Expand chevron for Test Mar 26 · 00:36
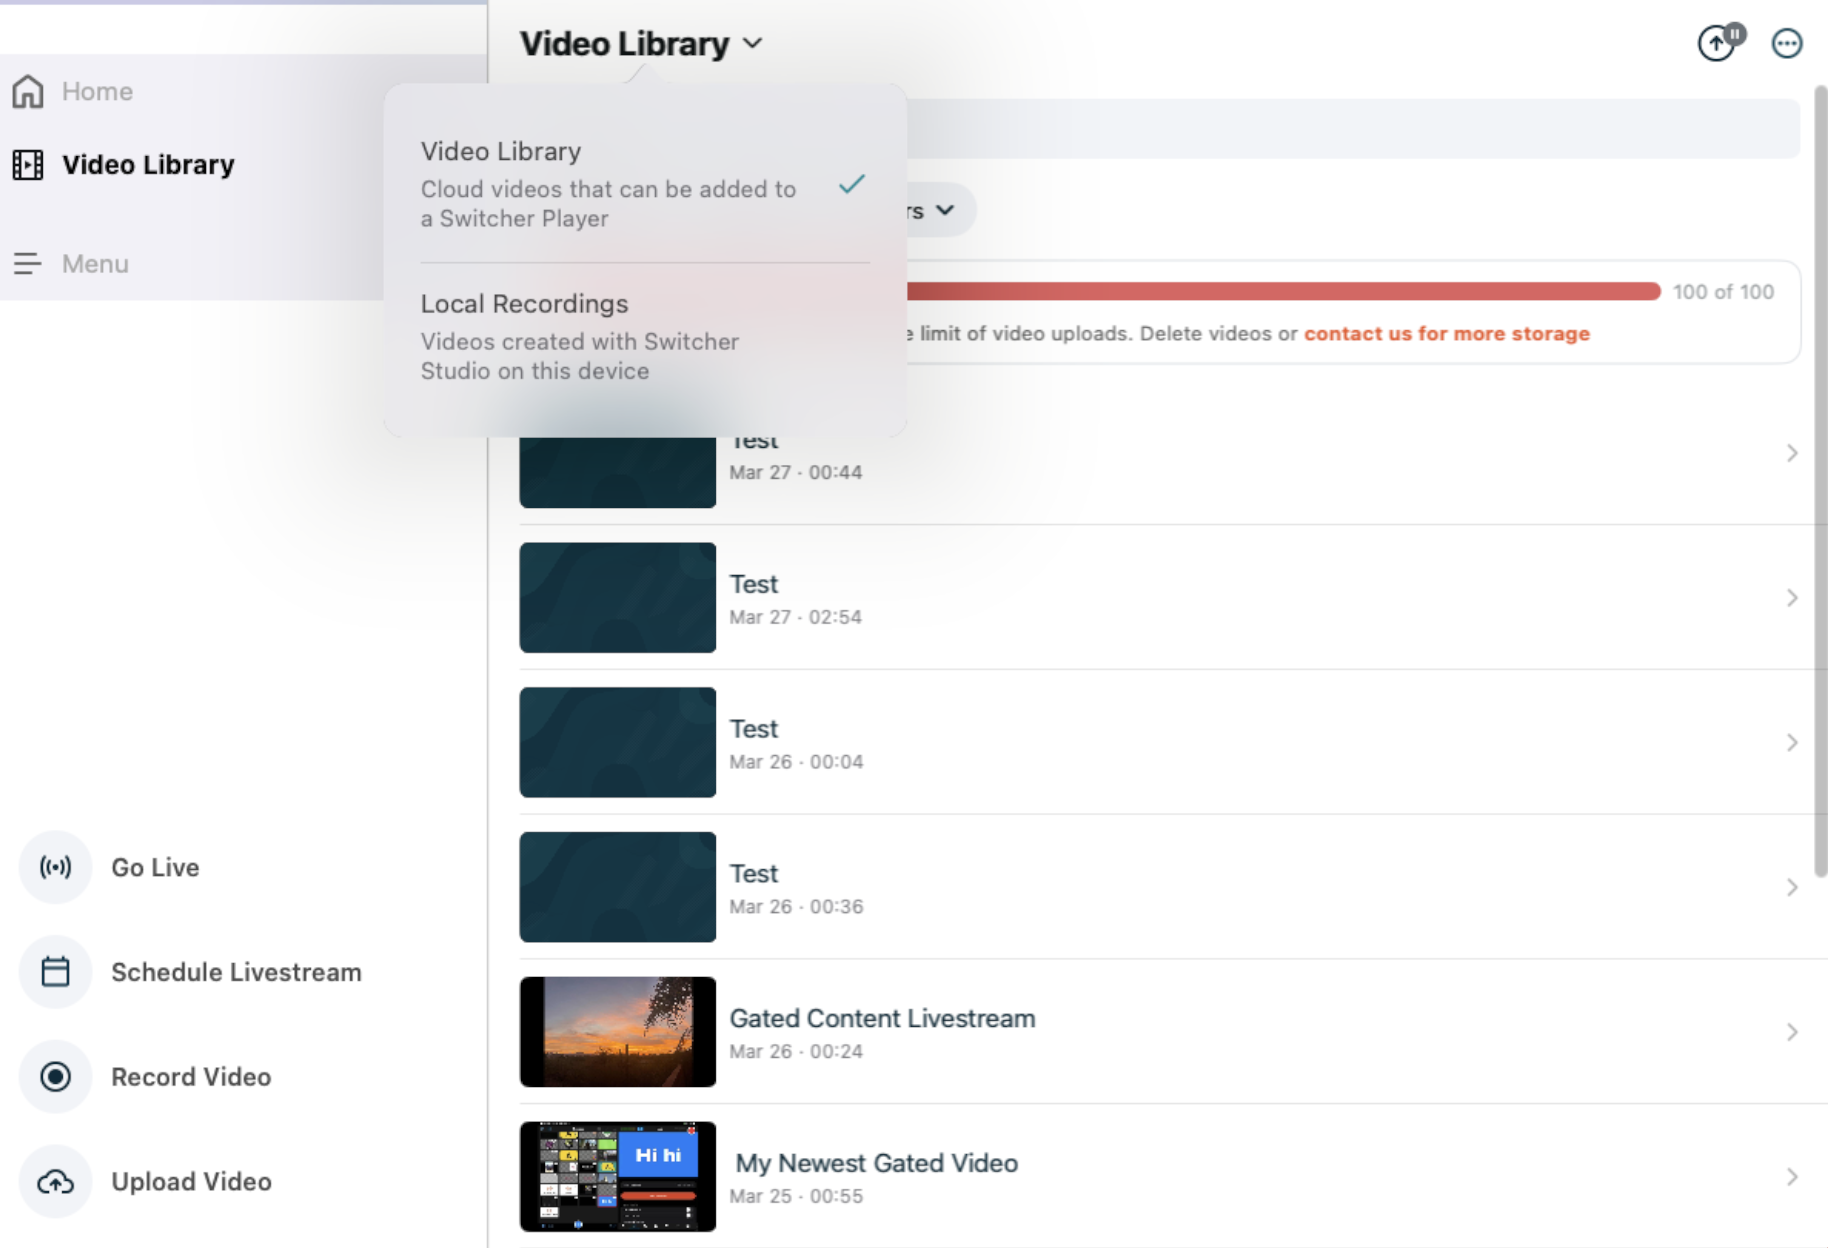 coord(1792,888)
